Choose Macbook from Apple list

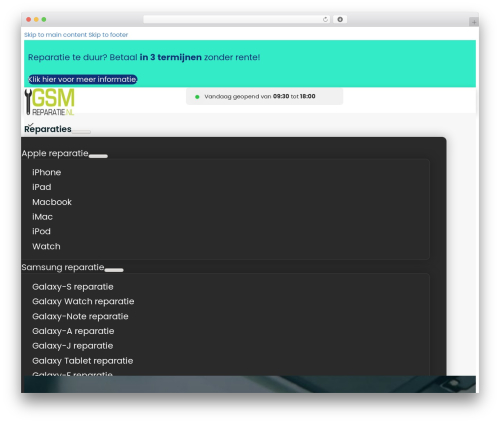(x=52, y=202)
